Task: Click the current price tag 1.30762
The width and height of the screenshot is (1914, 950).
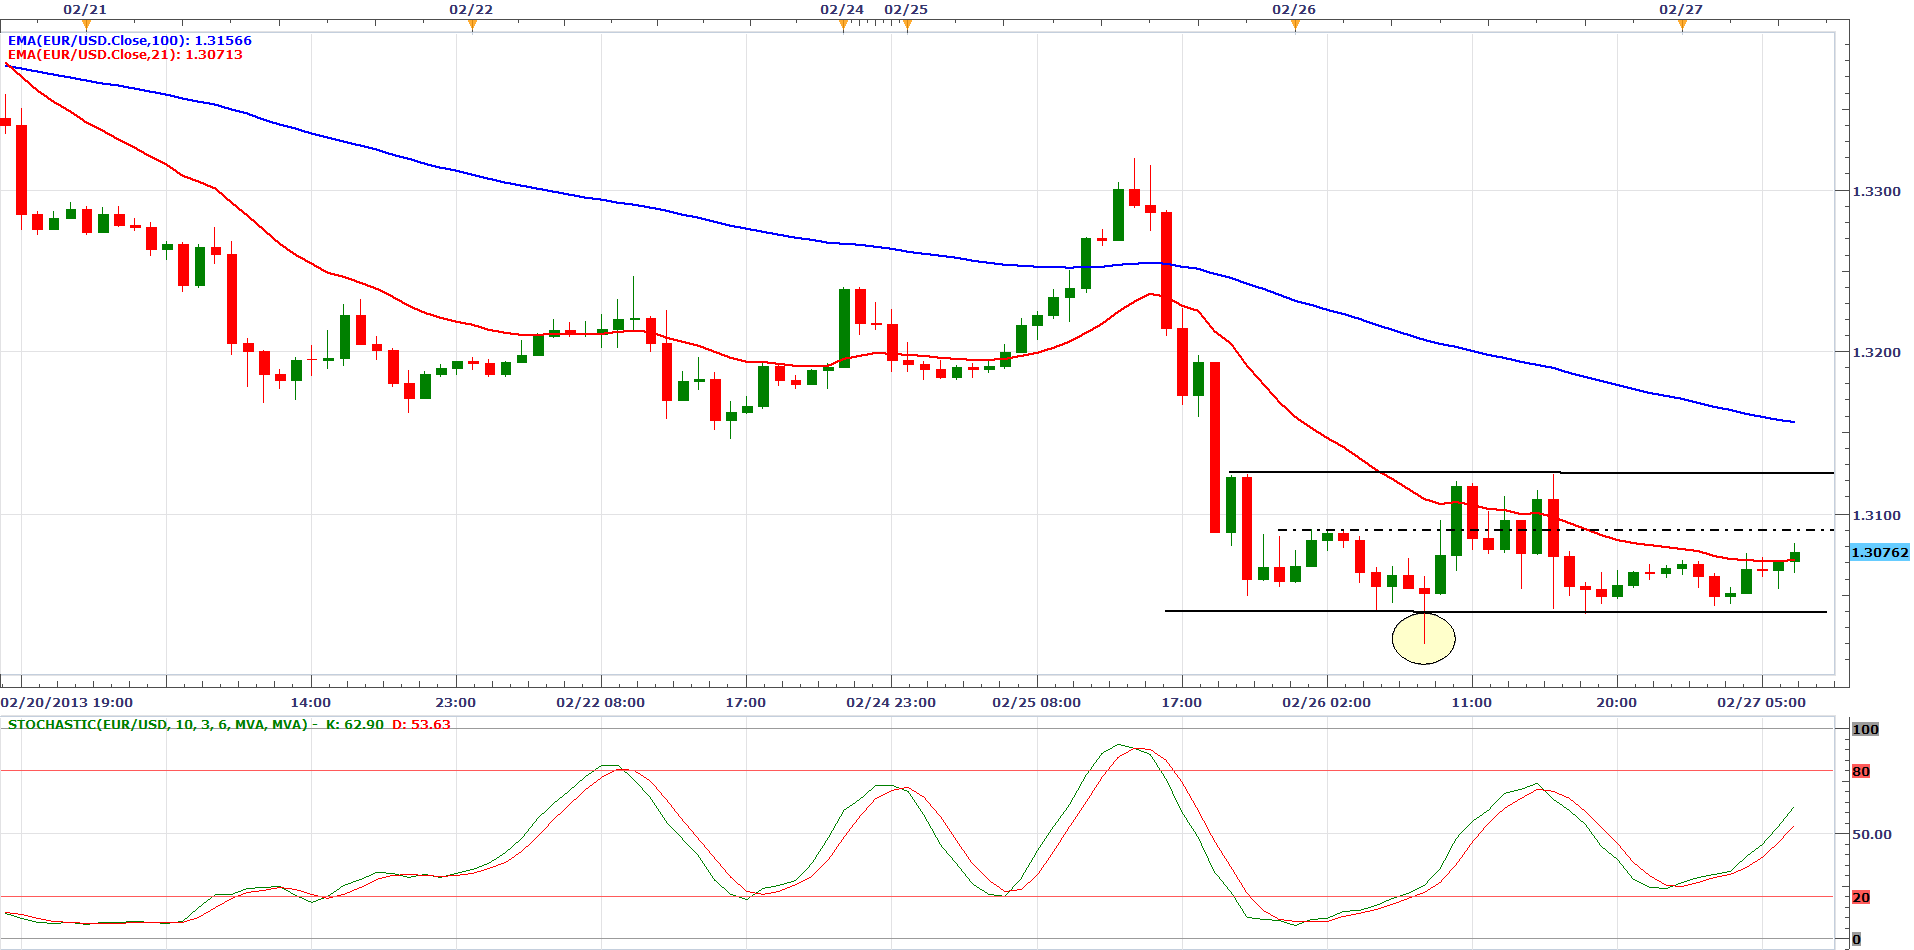Action: pos(1879,552)
